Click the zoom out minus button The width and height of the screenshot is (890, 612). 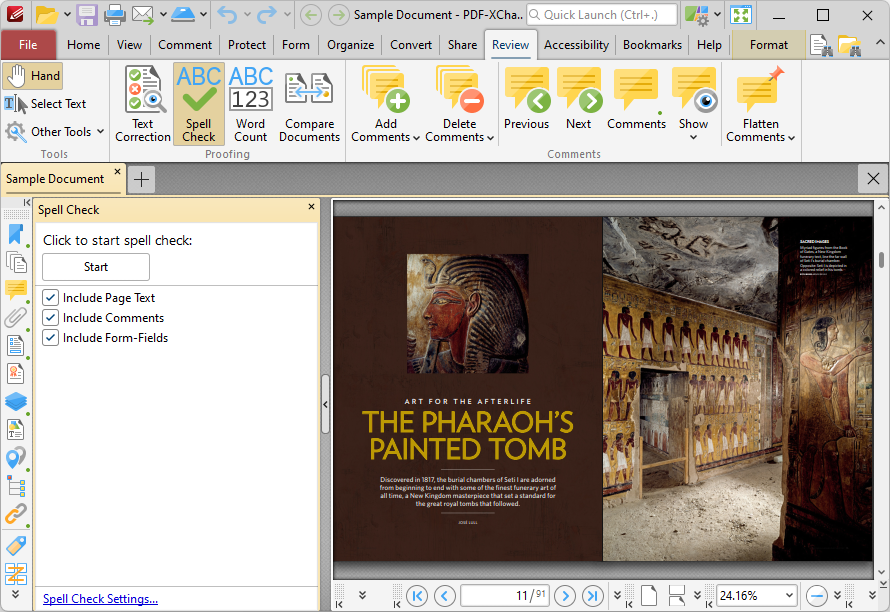click(816, 596)
